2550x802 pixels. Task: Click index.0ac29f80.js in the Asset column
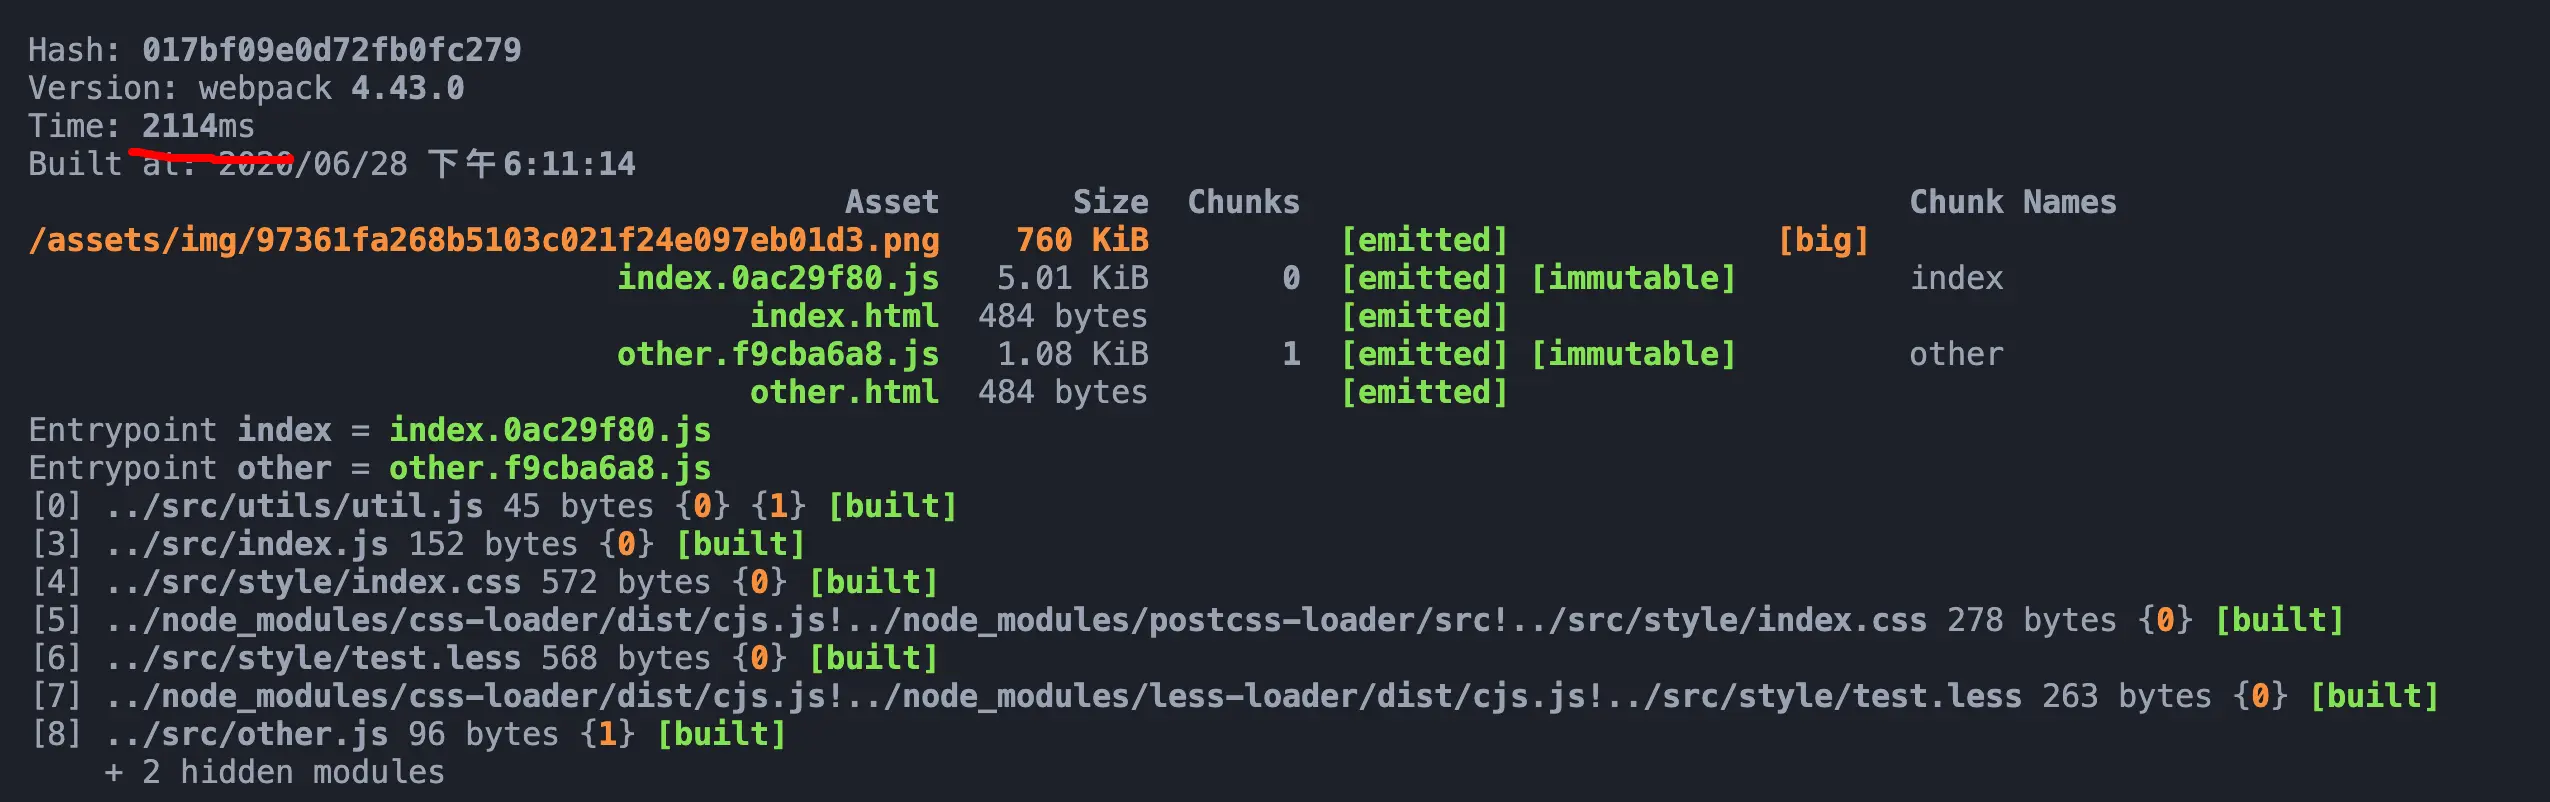778,278
